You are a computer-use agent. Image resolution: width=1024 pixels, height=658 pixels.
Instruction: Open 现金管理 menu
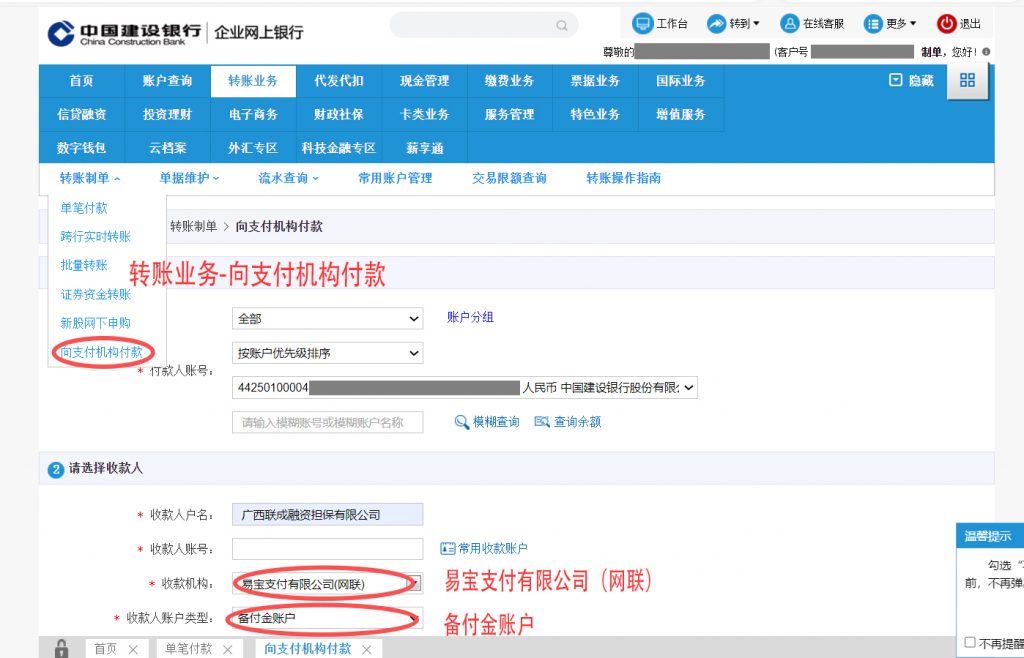[424, 81]
